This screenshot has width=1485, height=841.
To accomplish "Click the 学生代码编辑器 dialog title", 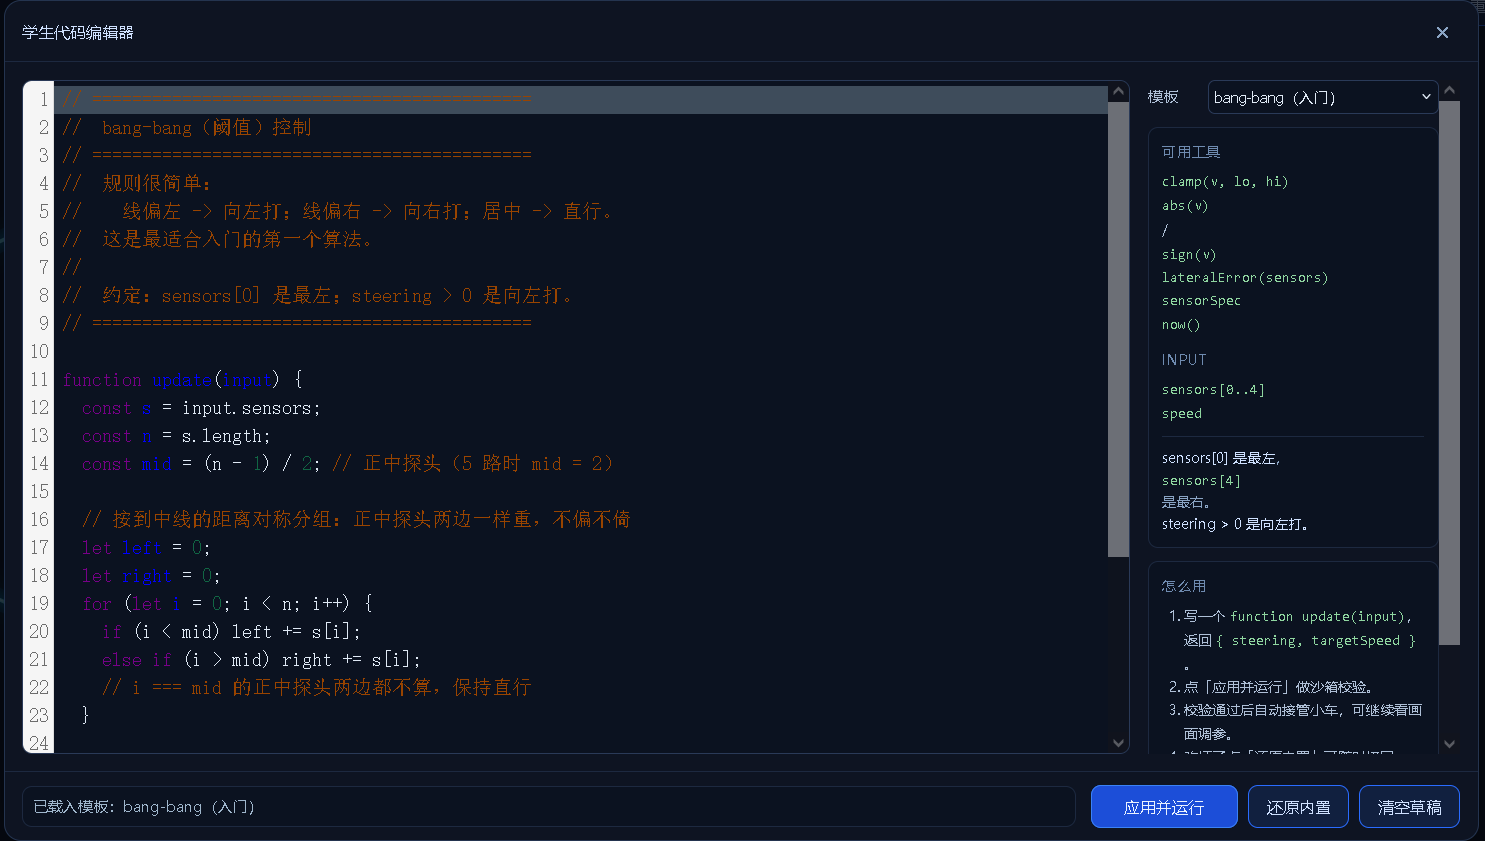I will pyautogui.click(x=78, y=33).
